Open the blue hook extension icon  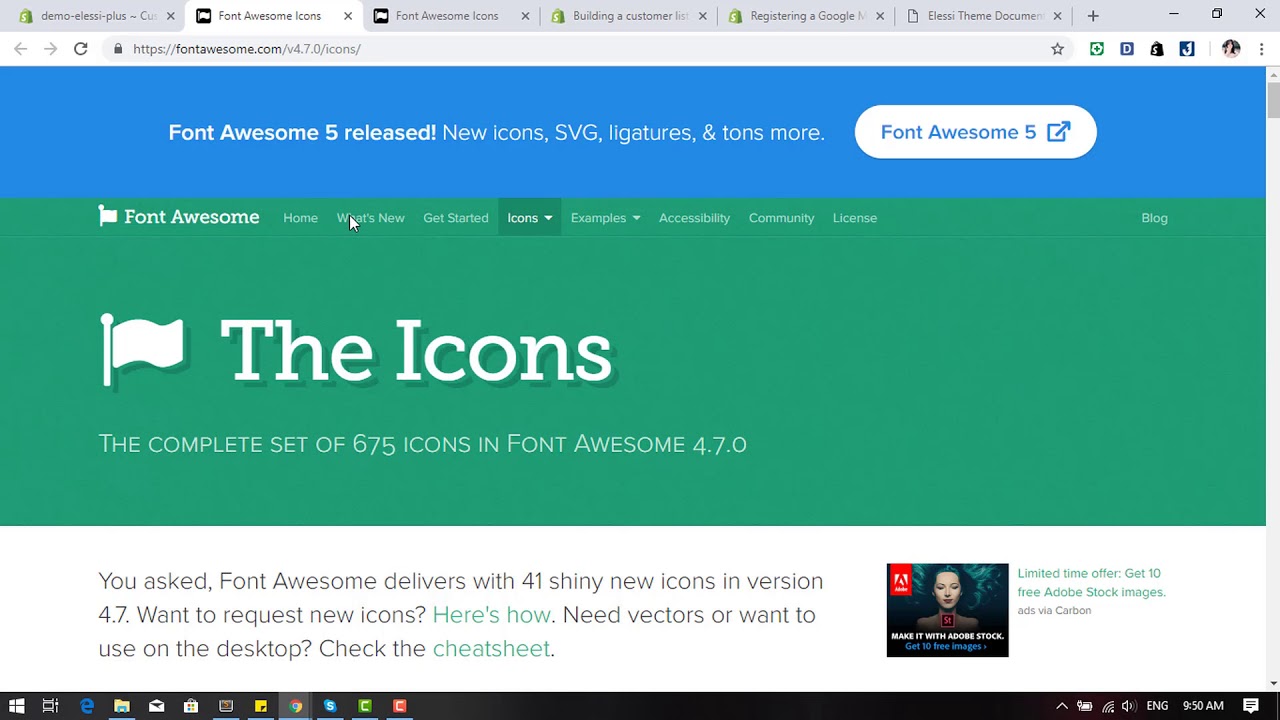(1187, 49)
